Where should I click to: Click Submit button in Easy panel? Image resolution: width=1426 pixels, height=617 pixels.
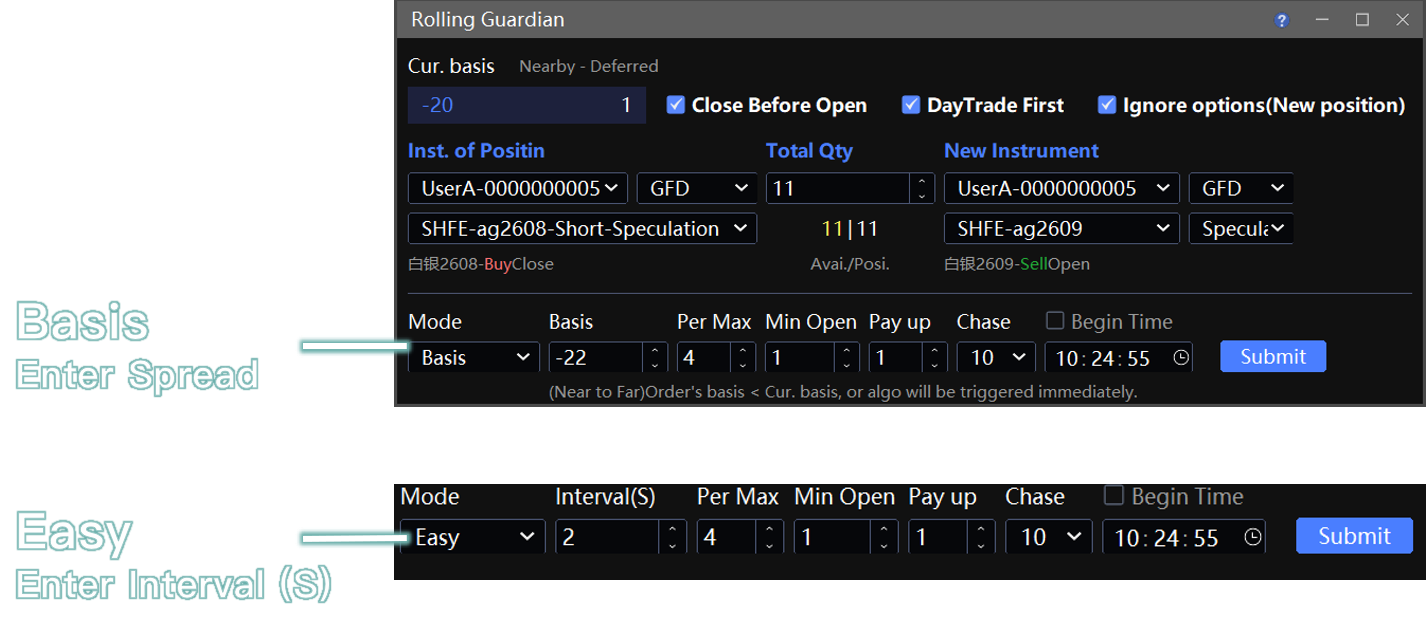[x=1354, y=536]
